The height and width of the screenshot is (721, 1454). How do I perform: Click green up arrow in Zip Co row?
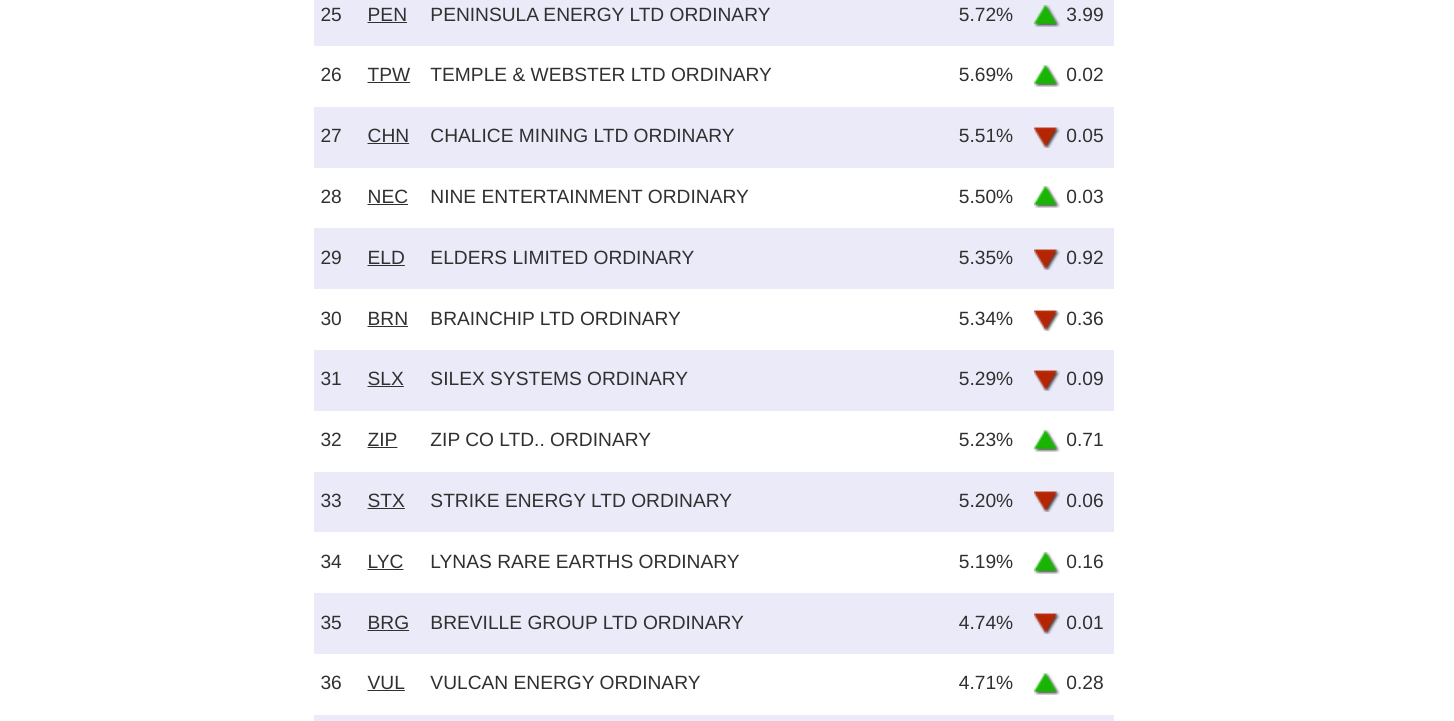pos(1046,441)
